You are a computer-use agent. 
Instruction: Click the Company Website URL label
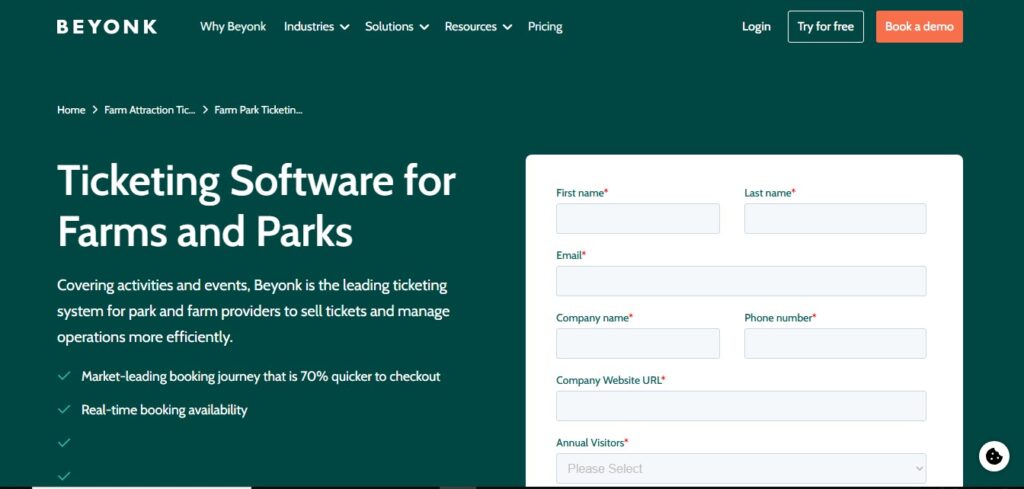coord(610,380)
